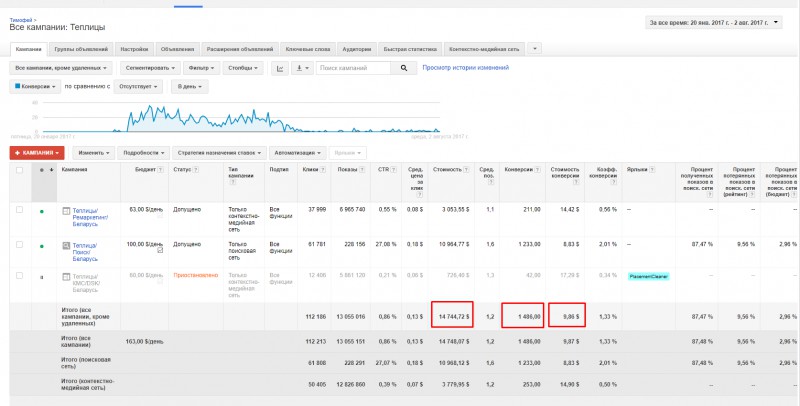
Task: Switch to Ключевые слова tab
Action: tap(308, 49)
